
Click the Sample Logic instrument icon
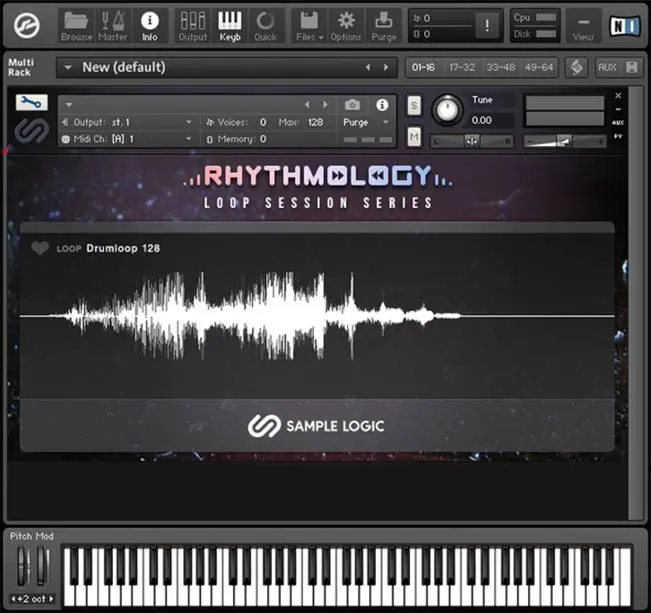click(x=32, y=130)
